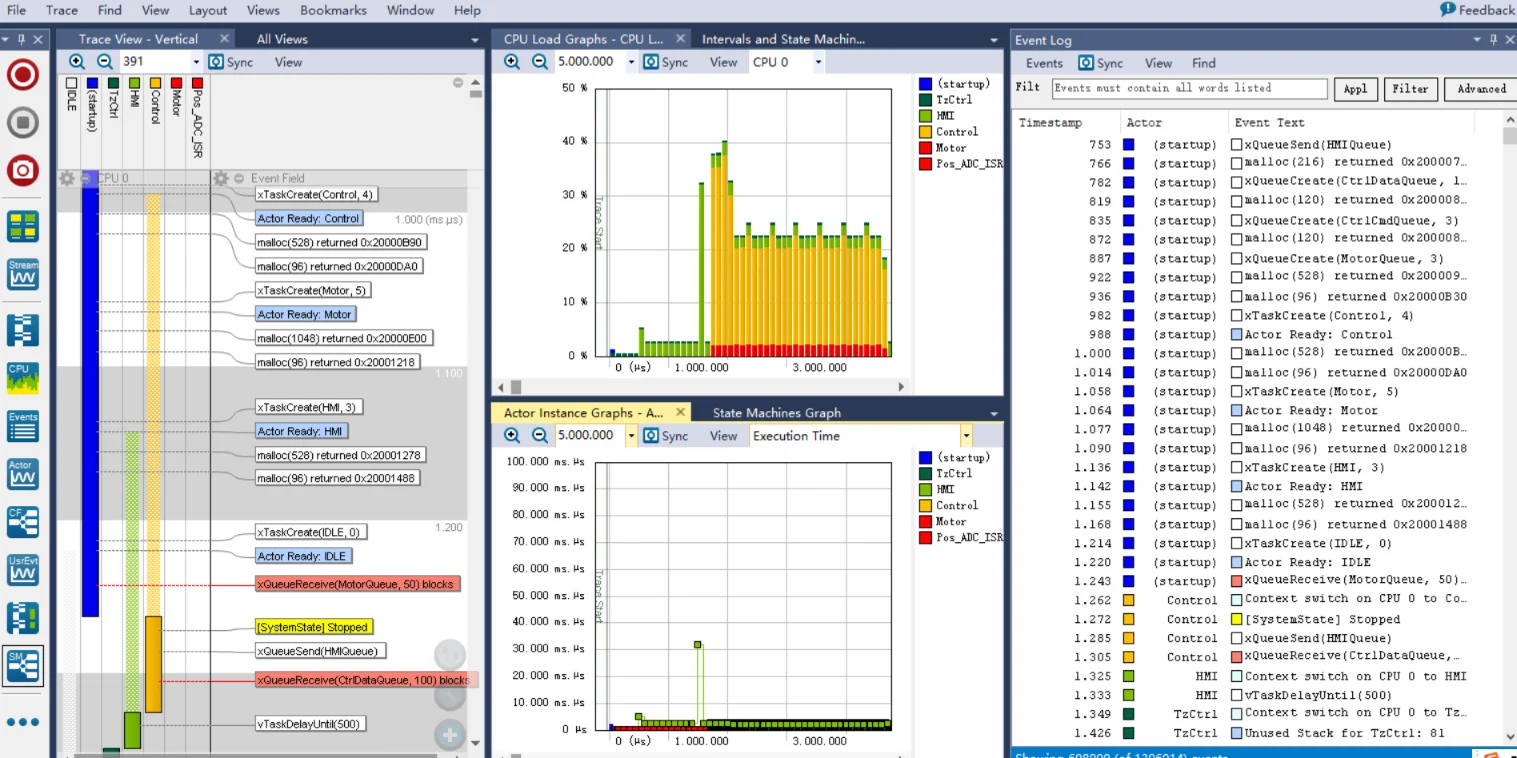Expand the Execution Time dropdown
This screenshot has height=758, width=1517.
click(965, 436)
